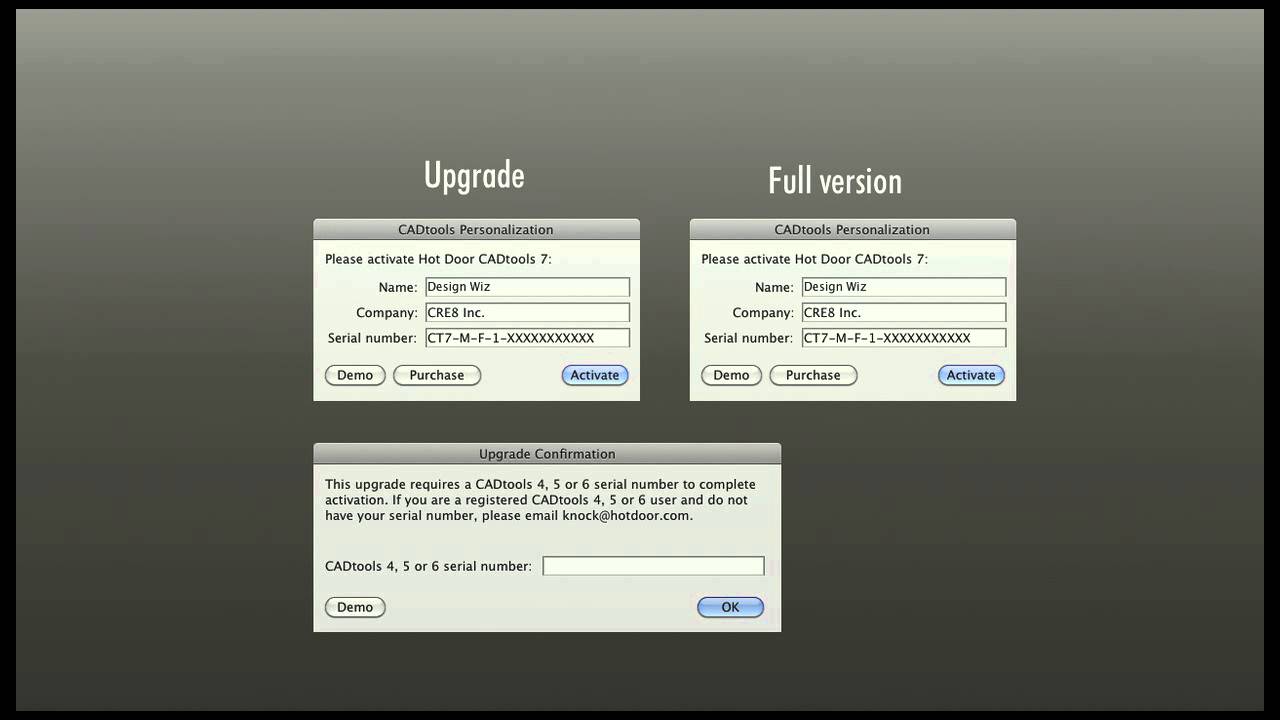Click the CADtools 4, 5 or 6 serial field
The image size is (1280, 720).
coord(653,566)
